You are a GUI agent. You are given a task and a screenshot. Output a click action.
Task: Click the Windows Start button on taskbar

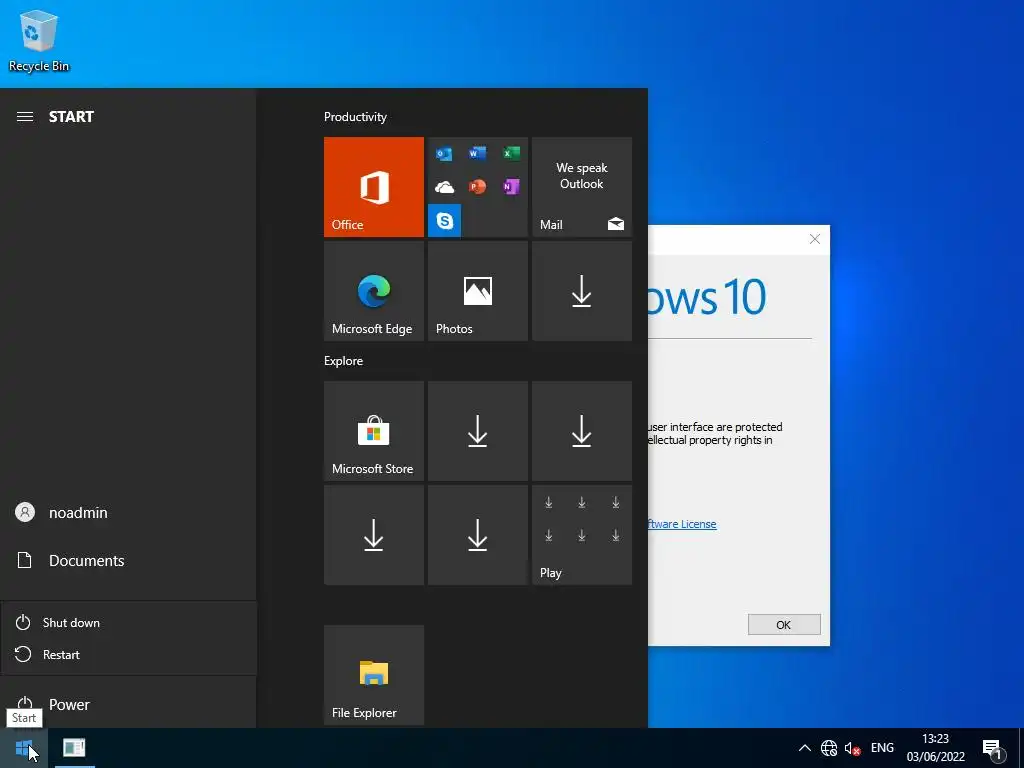pyautogui.click(x=24, y=748)
